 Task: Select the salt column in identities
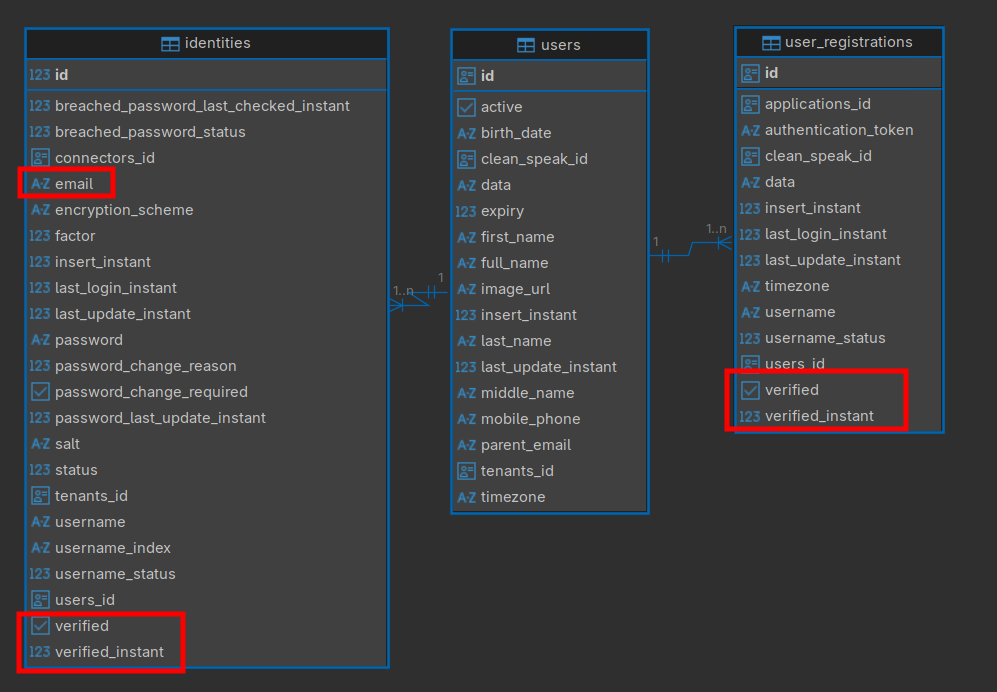(x=67, y=444)
